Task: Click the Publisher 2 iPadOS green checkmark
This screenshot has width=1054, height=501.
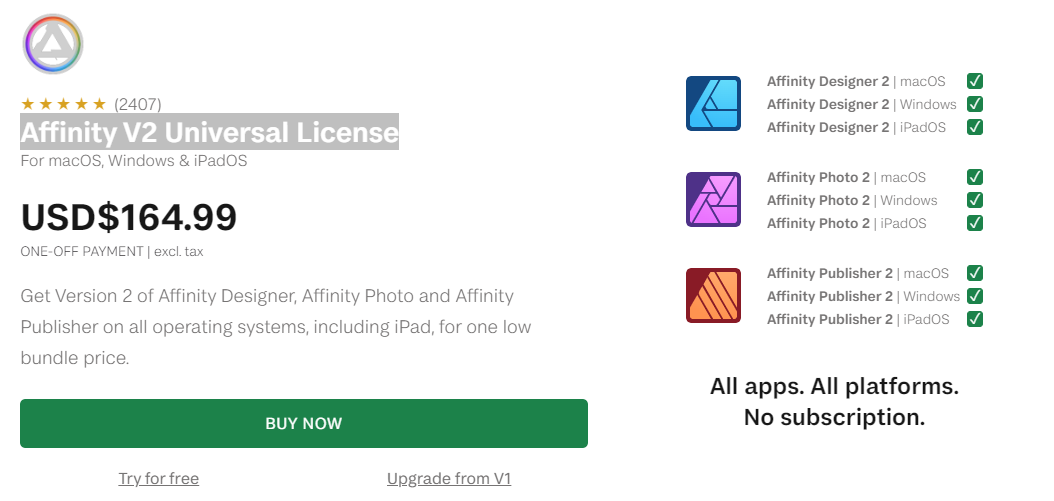Action: coord(975,319)
